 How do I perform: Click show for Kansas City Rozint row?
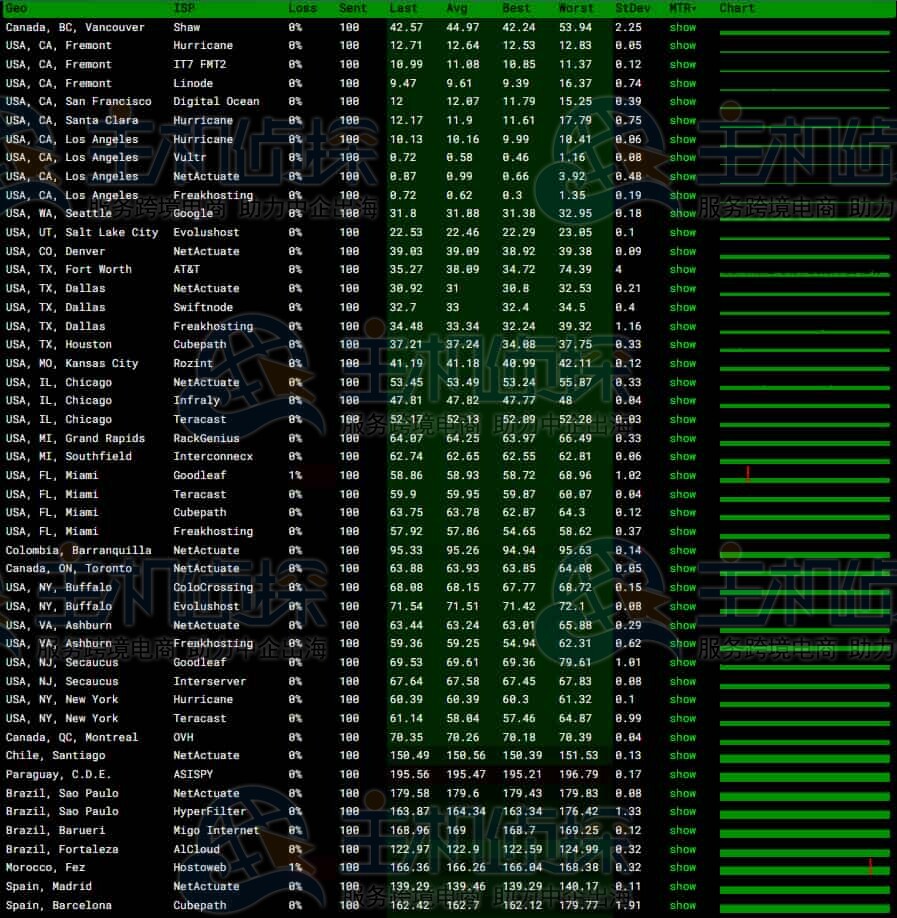[682, 363]
